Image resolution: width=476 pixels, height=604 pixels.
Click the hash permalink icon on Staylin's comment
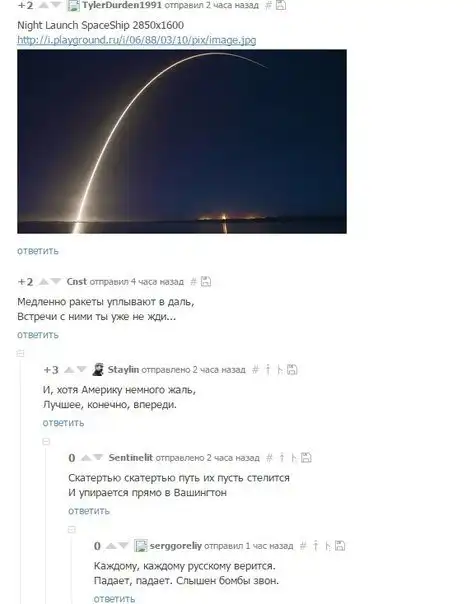click(x=255, y=370)
